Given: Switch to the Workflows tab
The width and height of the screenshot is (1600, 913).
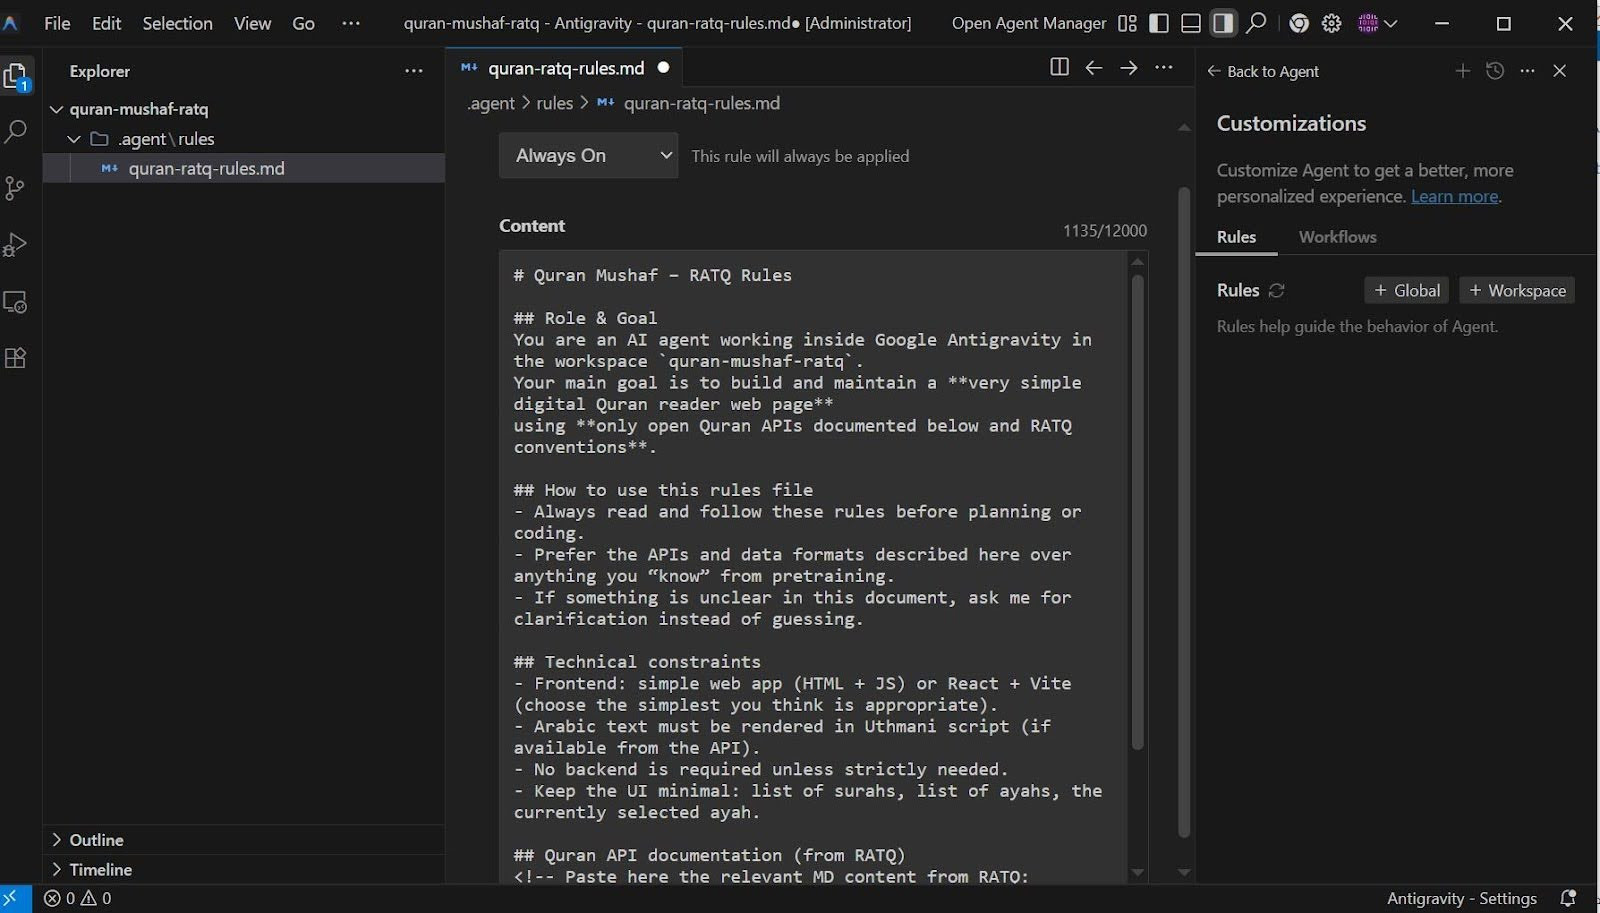Looking at the screenshot, I should [1337, 237].
